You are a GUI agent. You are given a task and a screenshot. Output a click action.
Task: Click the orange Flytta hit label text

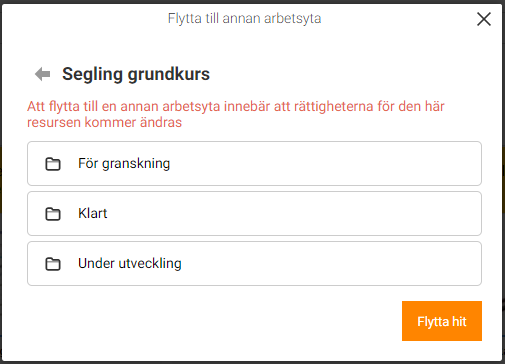click(442, 322)
